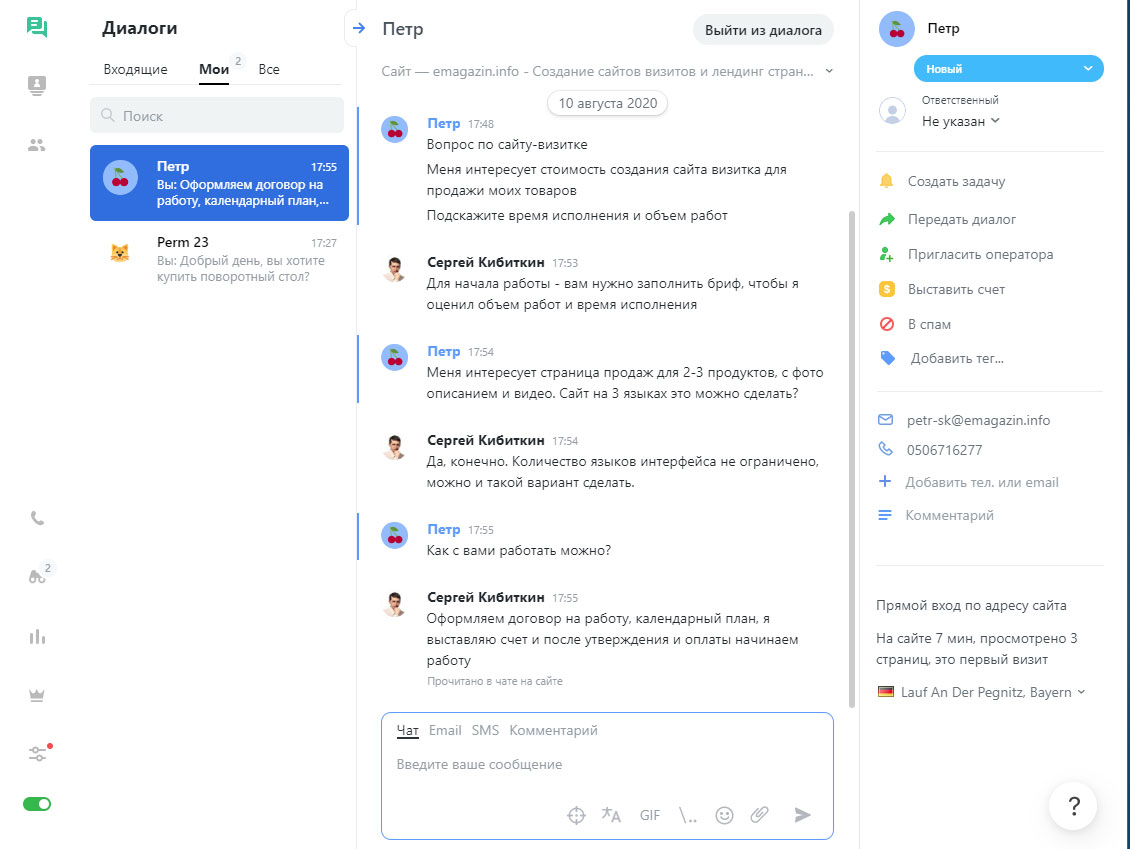Click the Комментарий lines icon
Viewport: 1130px width, 849px height.
click(x=885, y=515)
